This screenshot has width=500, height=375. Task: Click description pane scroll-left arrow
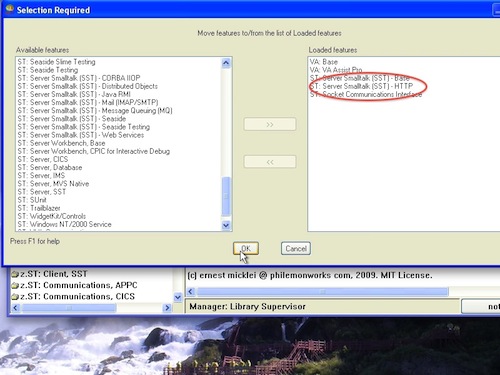tap(191, 292)
